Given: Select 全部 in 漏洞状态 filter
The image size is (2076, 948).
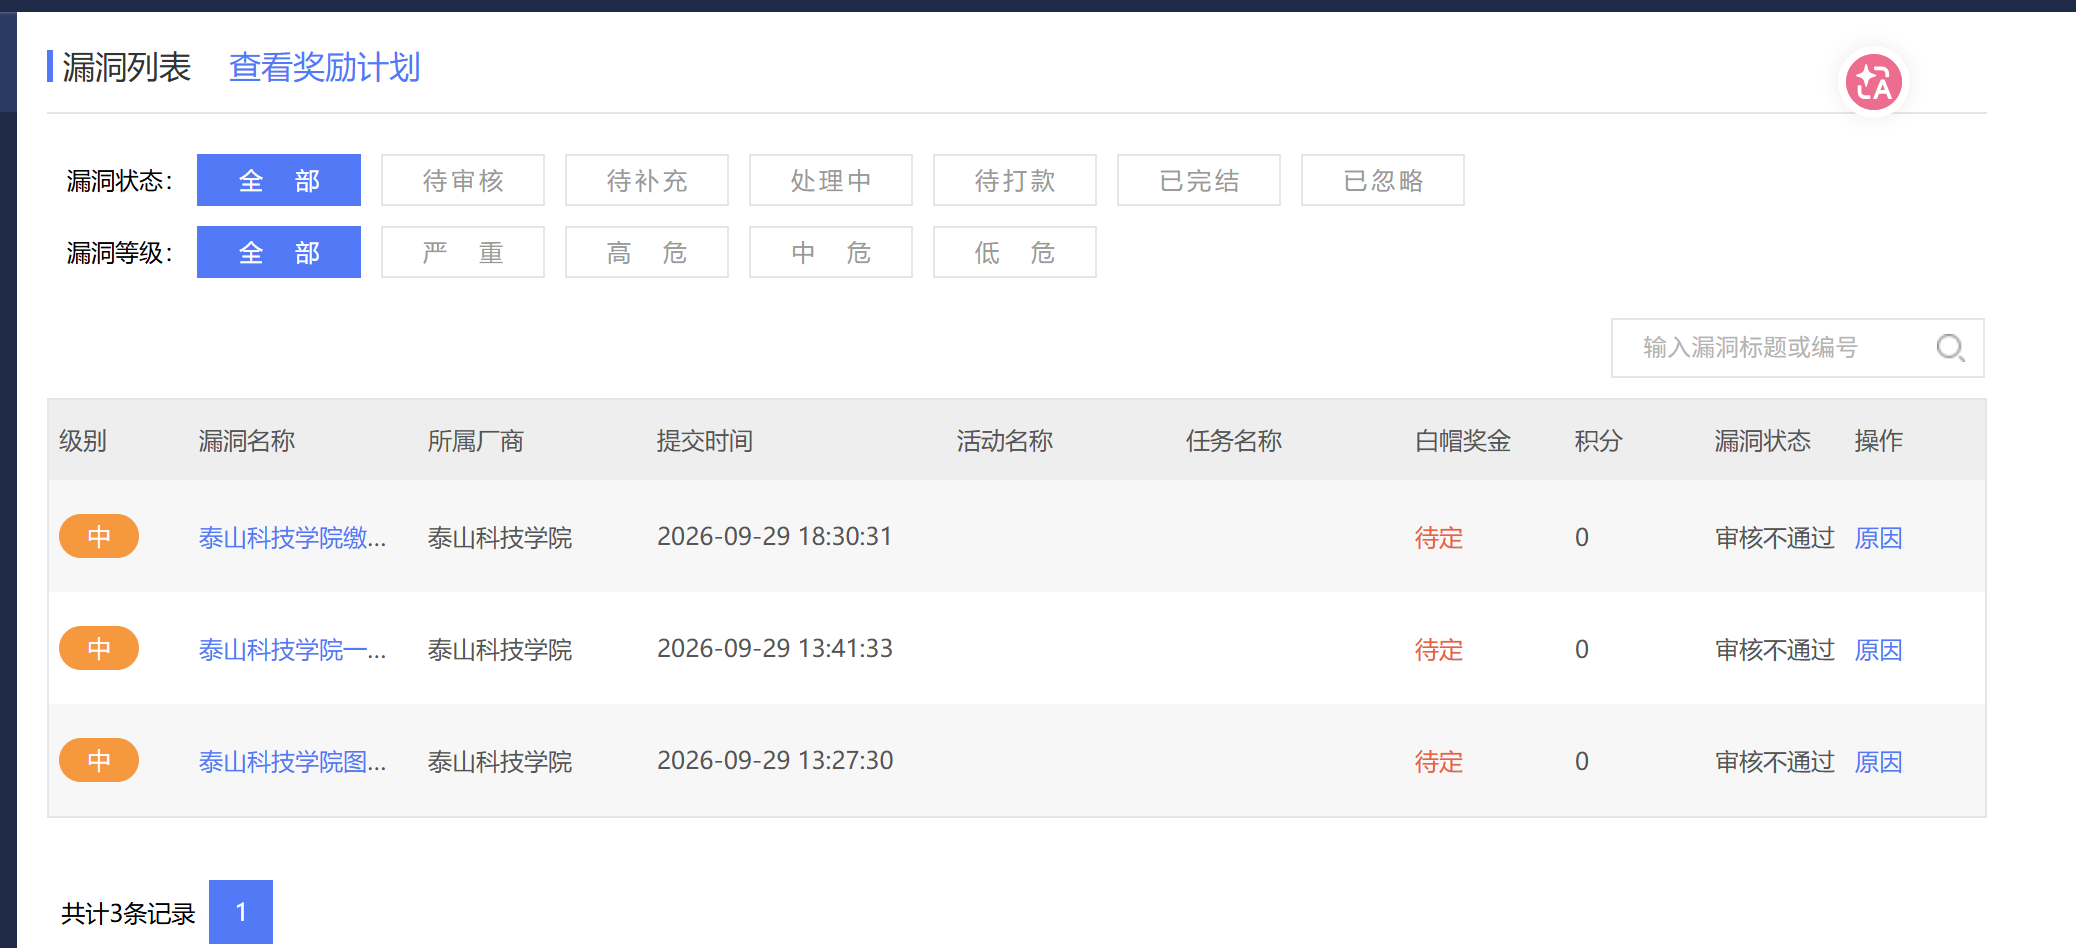Looking at the screenshot, I should [x=279, y=180].
